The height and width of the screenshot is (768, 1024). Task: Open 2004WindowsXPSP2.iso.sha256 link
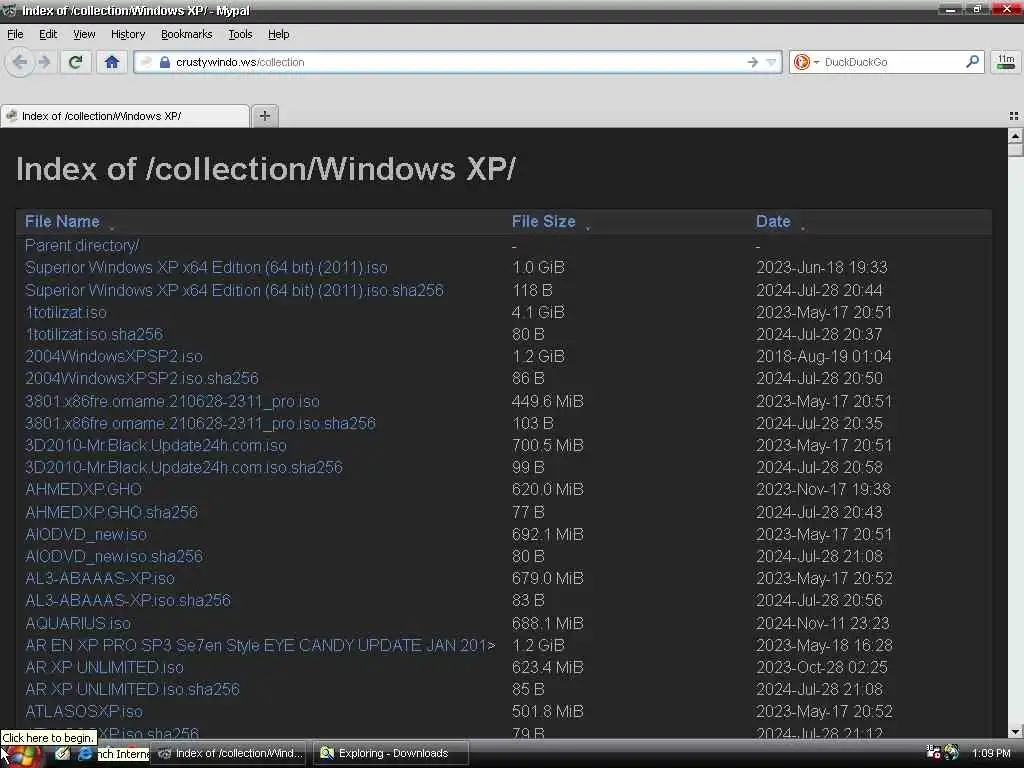click(x=142, y=378)
